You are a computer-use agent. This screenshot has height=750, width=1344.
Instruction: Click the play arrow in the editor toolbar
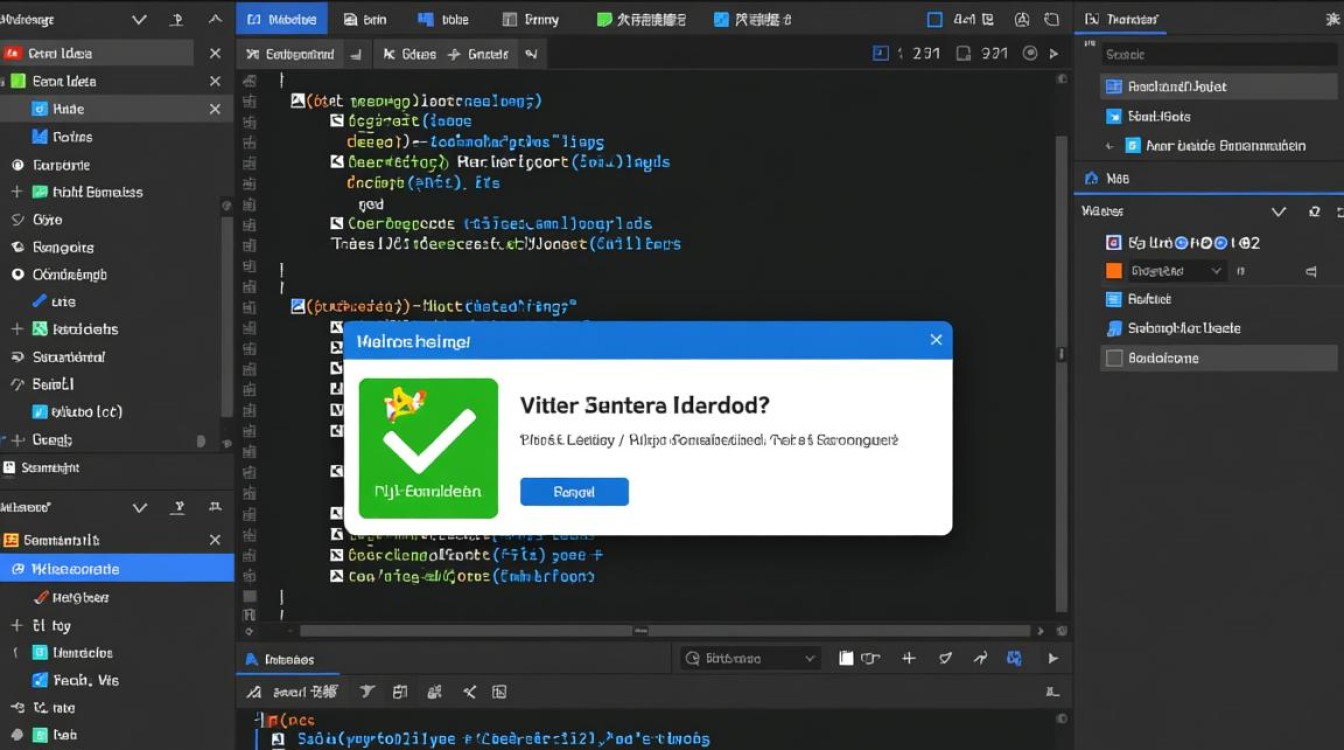1053,54
